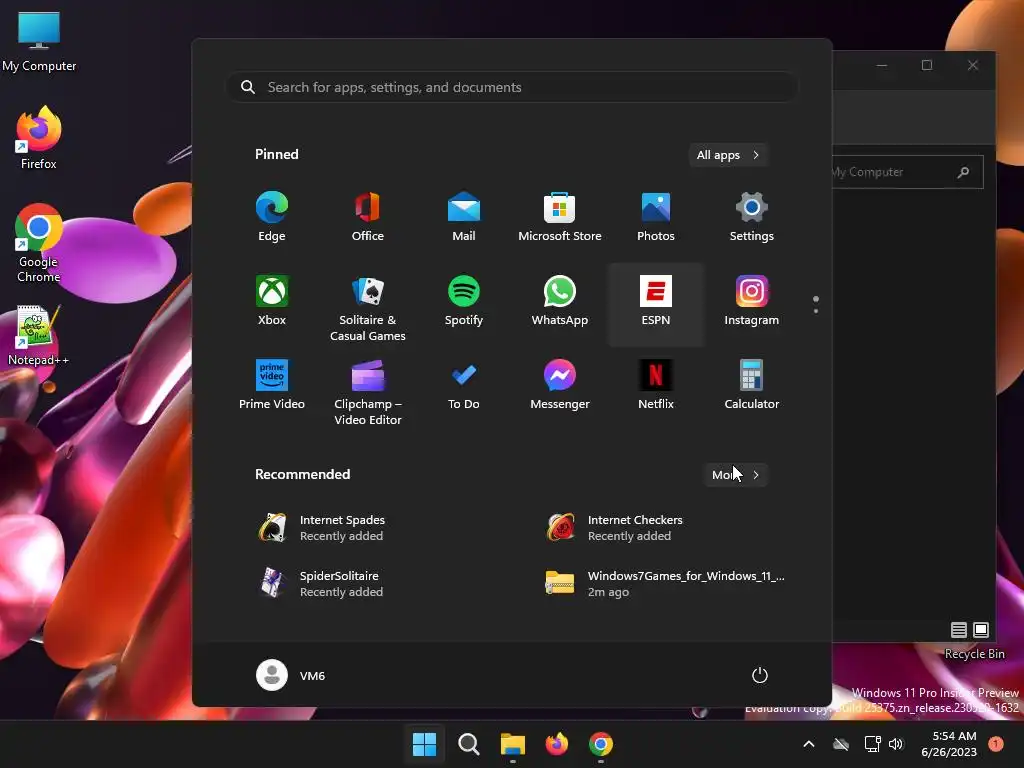
Task: Show hidden tray icons chevron
Action: 808,744
